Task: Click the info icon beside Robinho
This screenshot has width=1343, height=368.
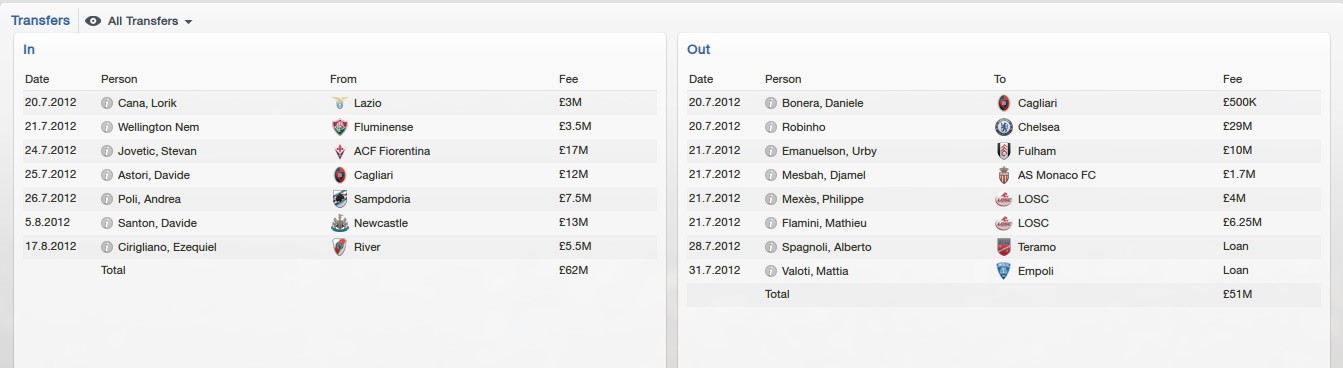Action: 771,127
